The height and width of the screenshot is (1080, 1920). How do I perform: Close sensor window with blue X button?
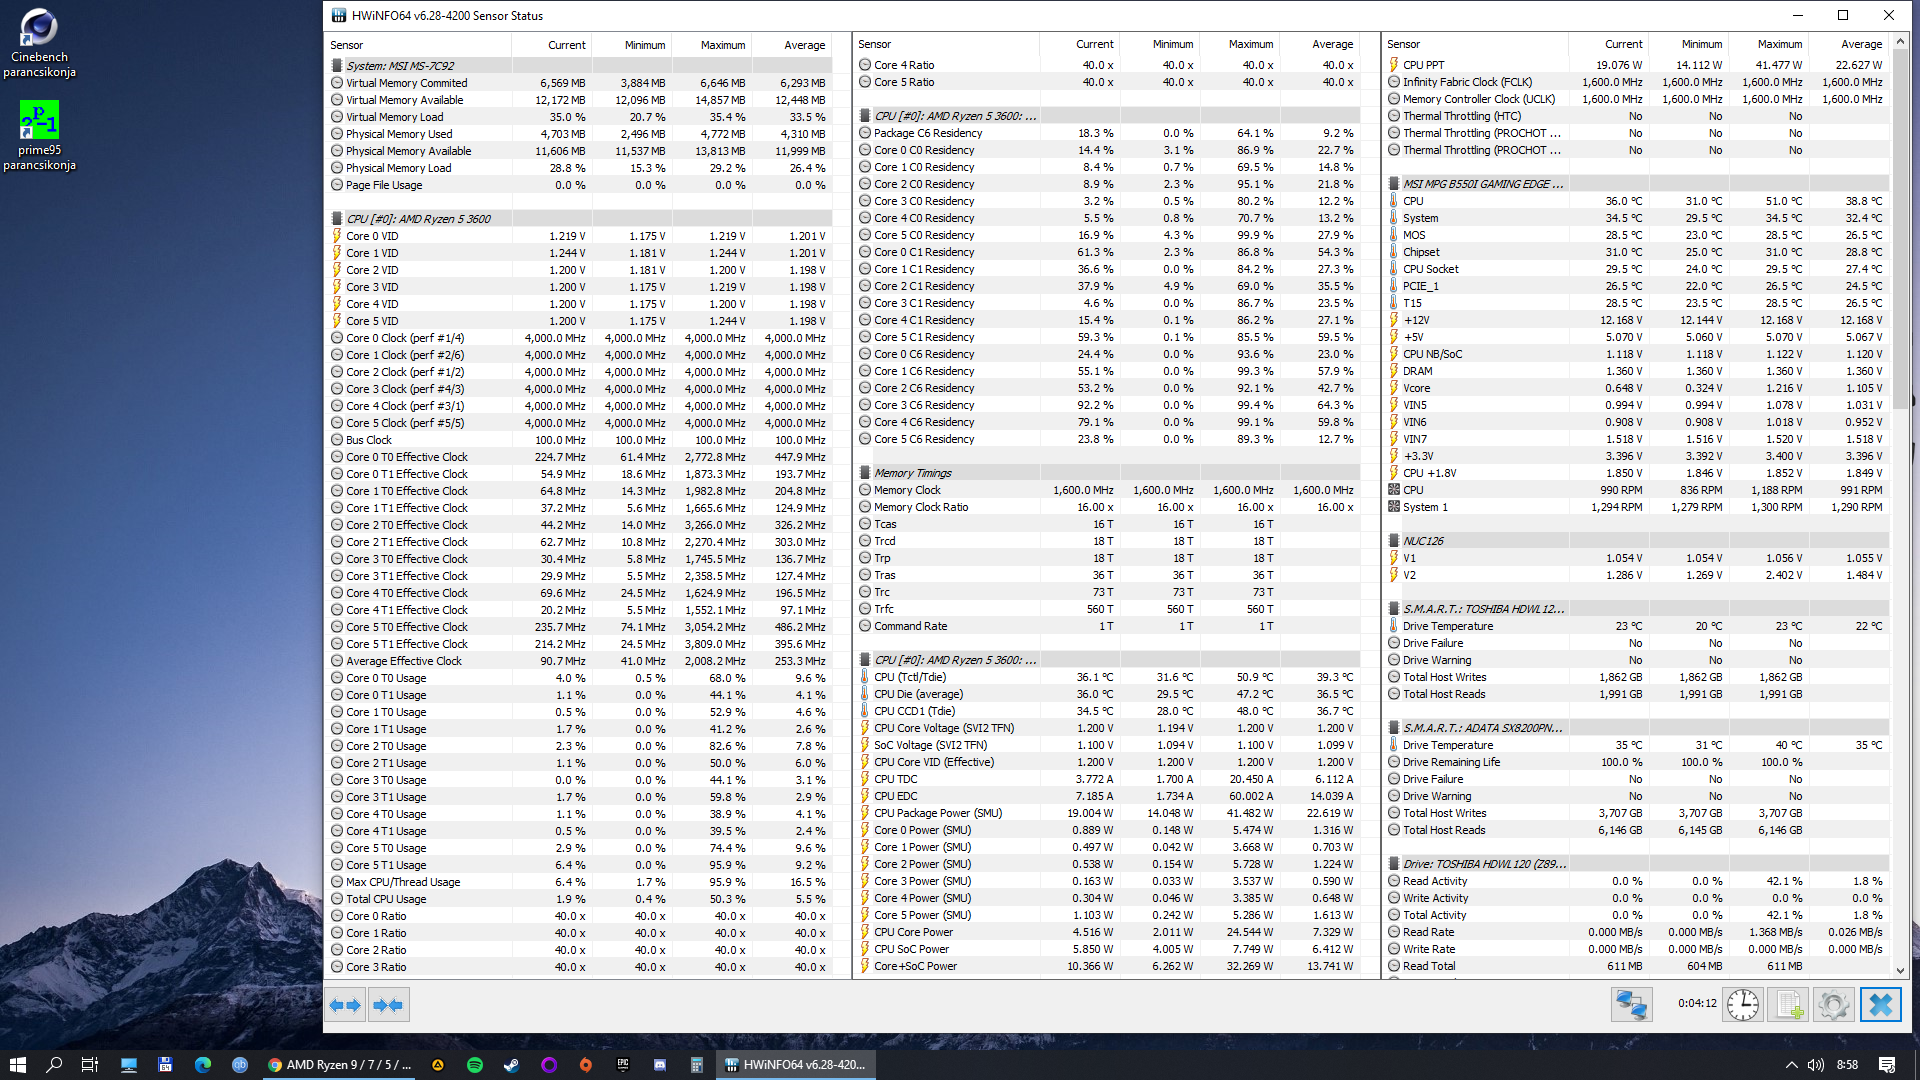tap(1880, 1005)
